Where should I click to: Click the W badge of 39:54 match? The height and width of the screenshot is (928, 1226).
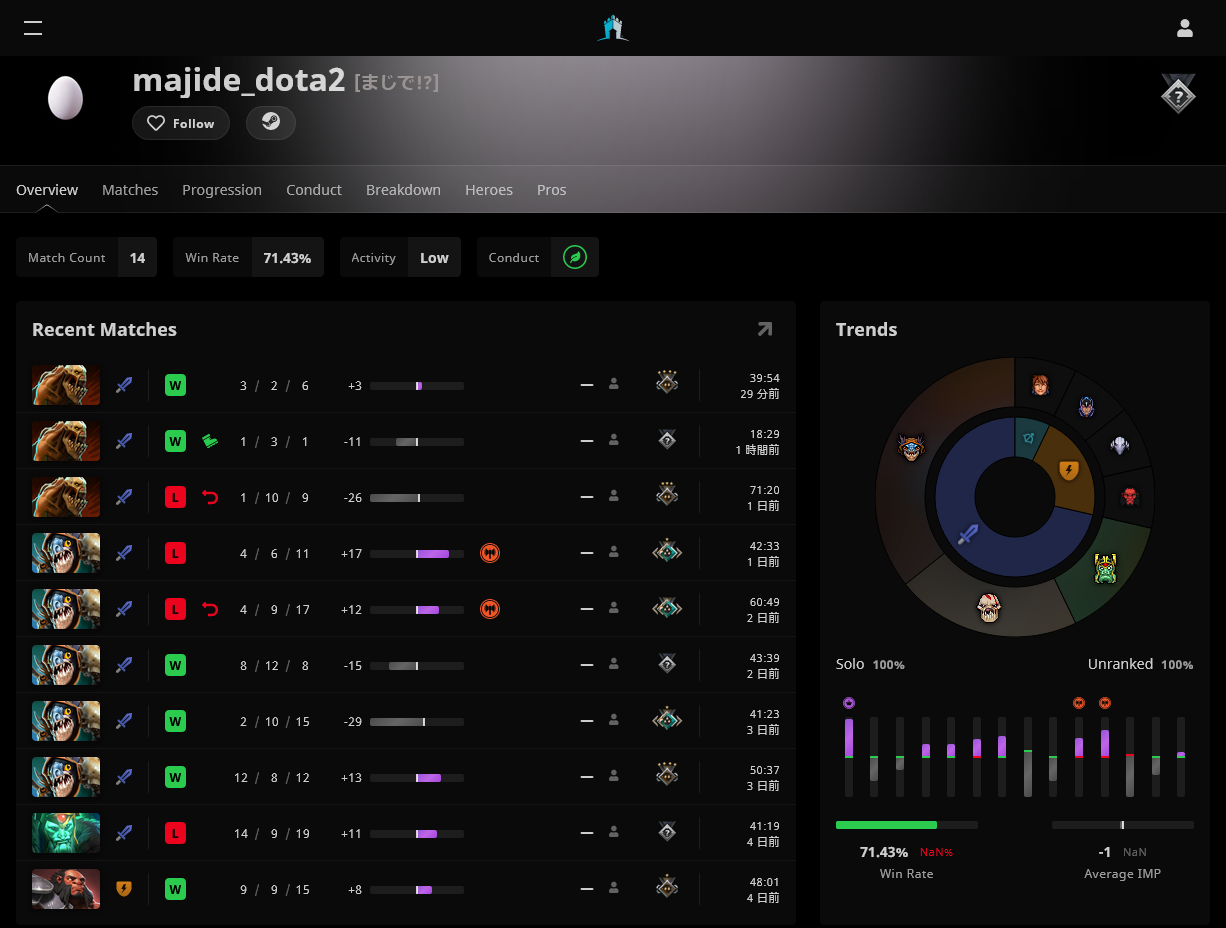[x=175, y=385]
